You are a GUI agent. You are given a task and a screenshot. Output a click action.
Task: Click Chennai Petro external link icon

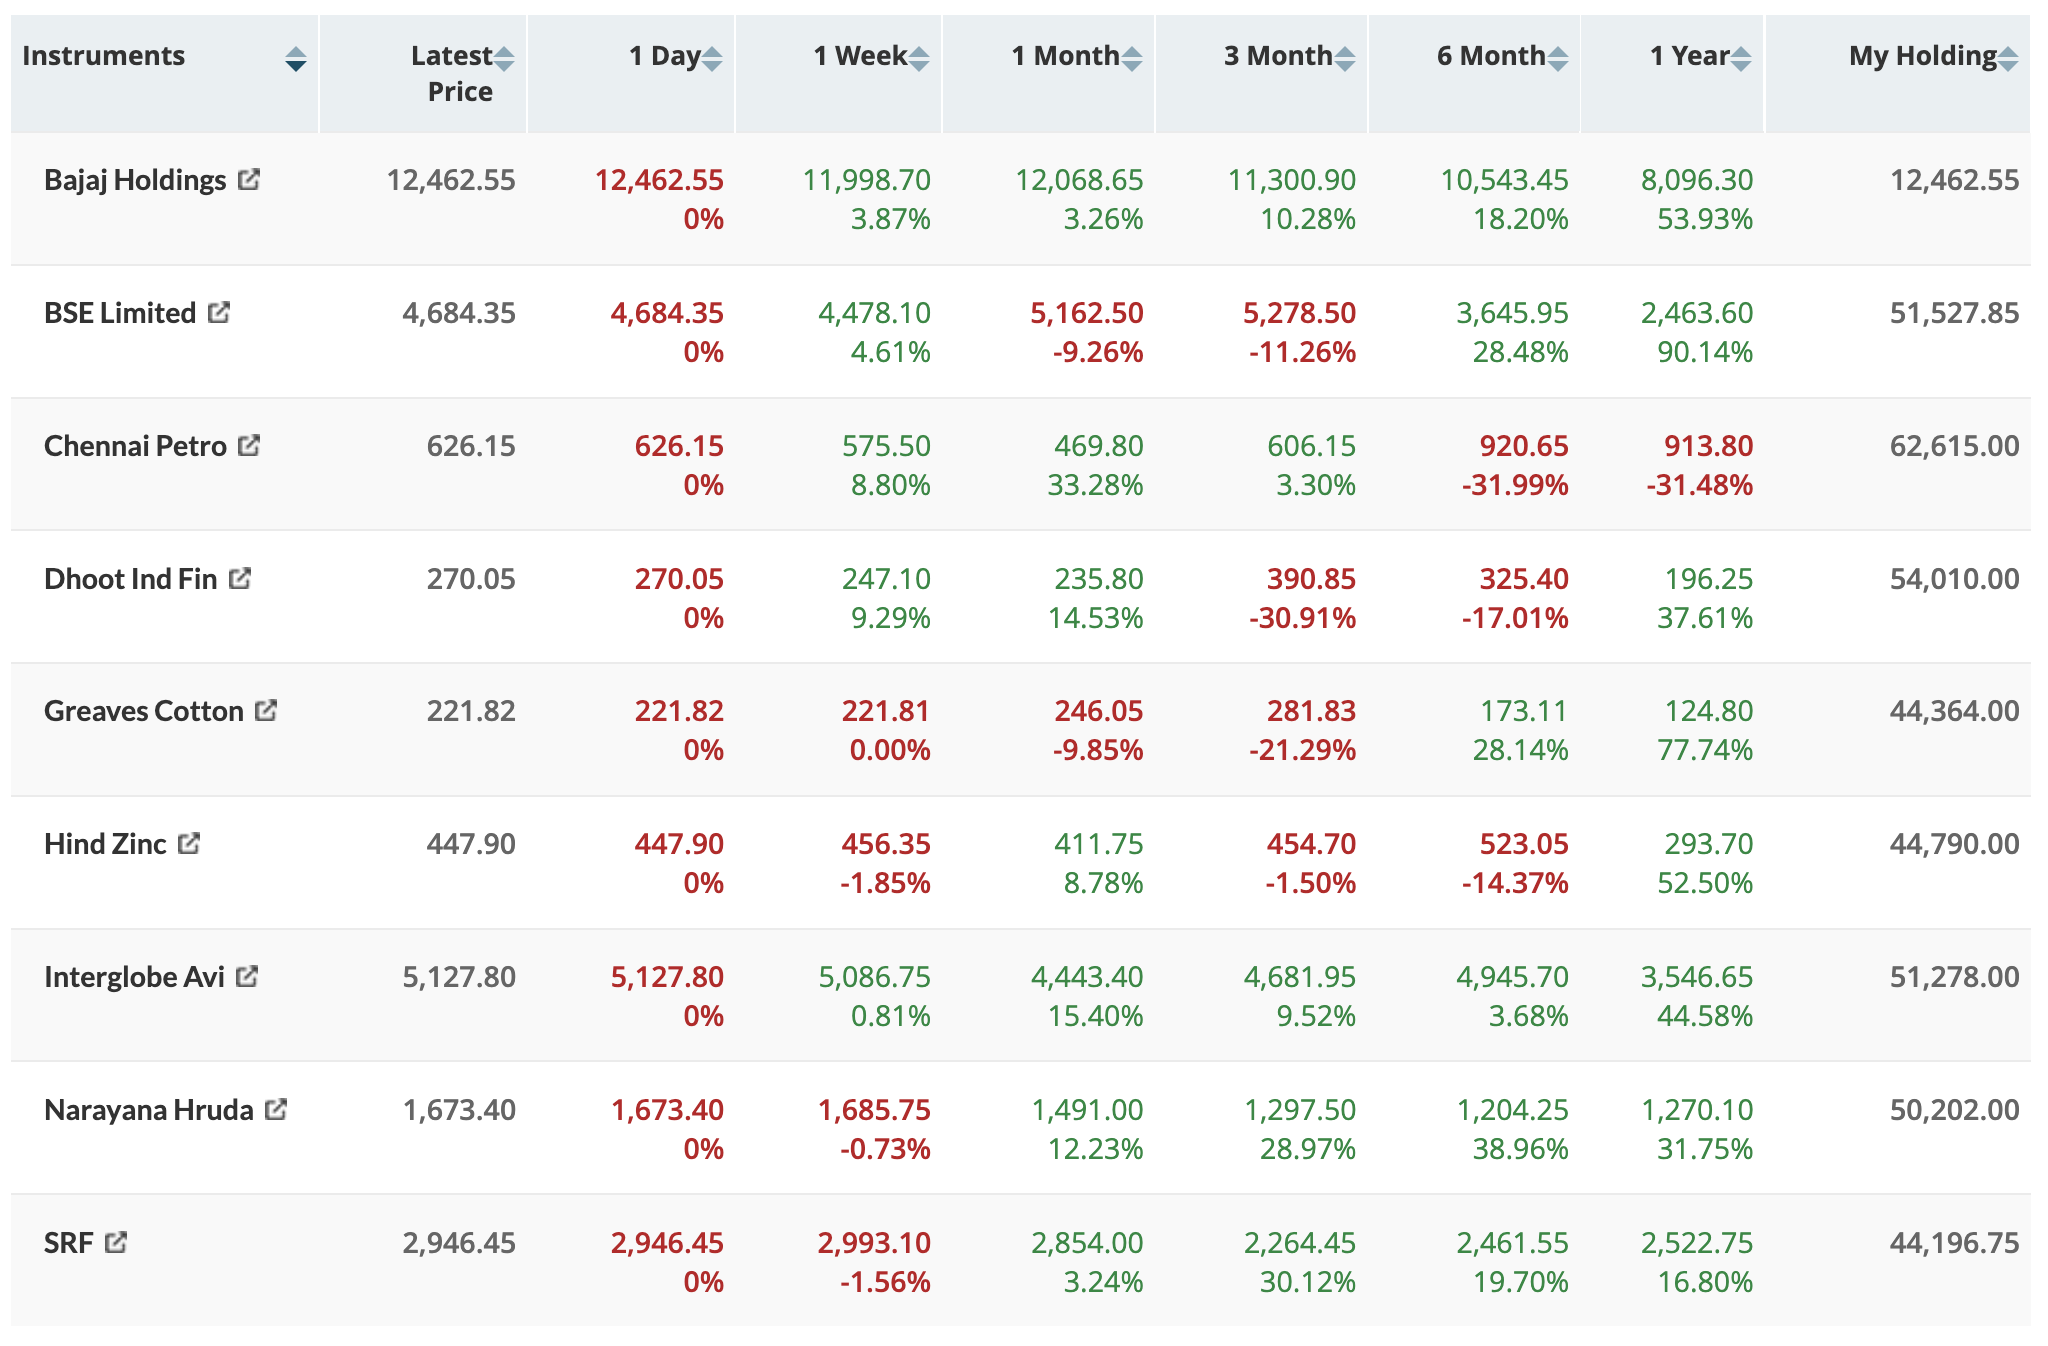249,446
